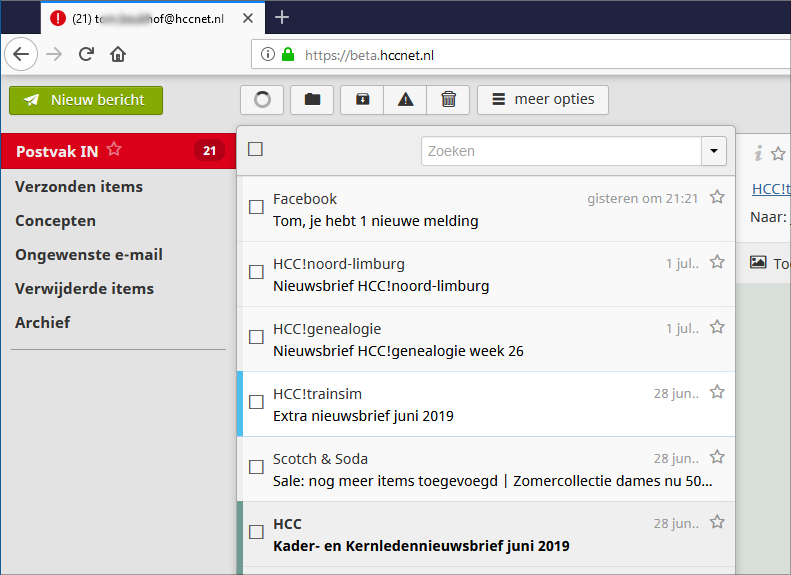791x575 pixels.
Task: Open 'Kader- en Kernledennieuwsbrief juni 2019'
Action: point(421,546)
